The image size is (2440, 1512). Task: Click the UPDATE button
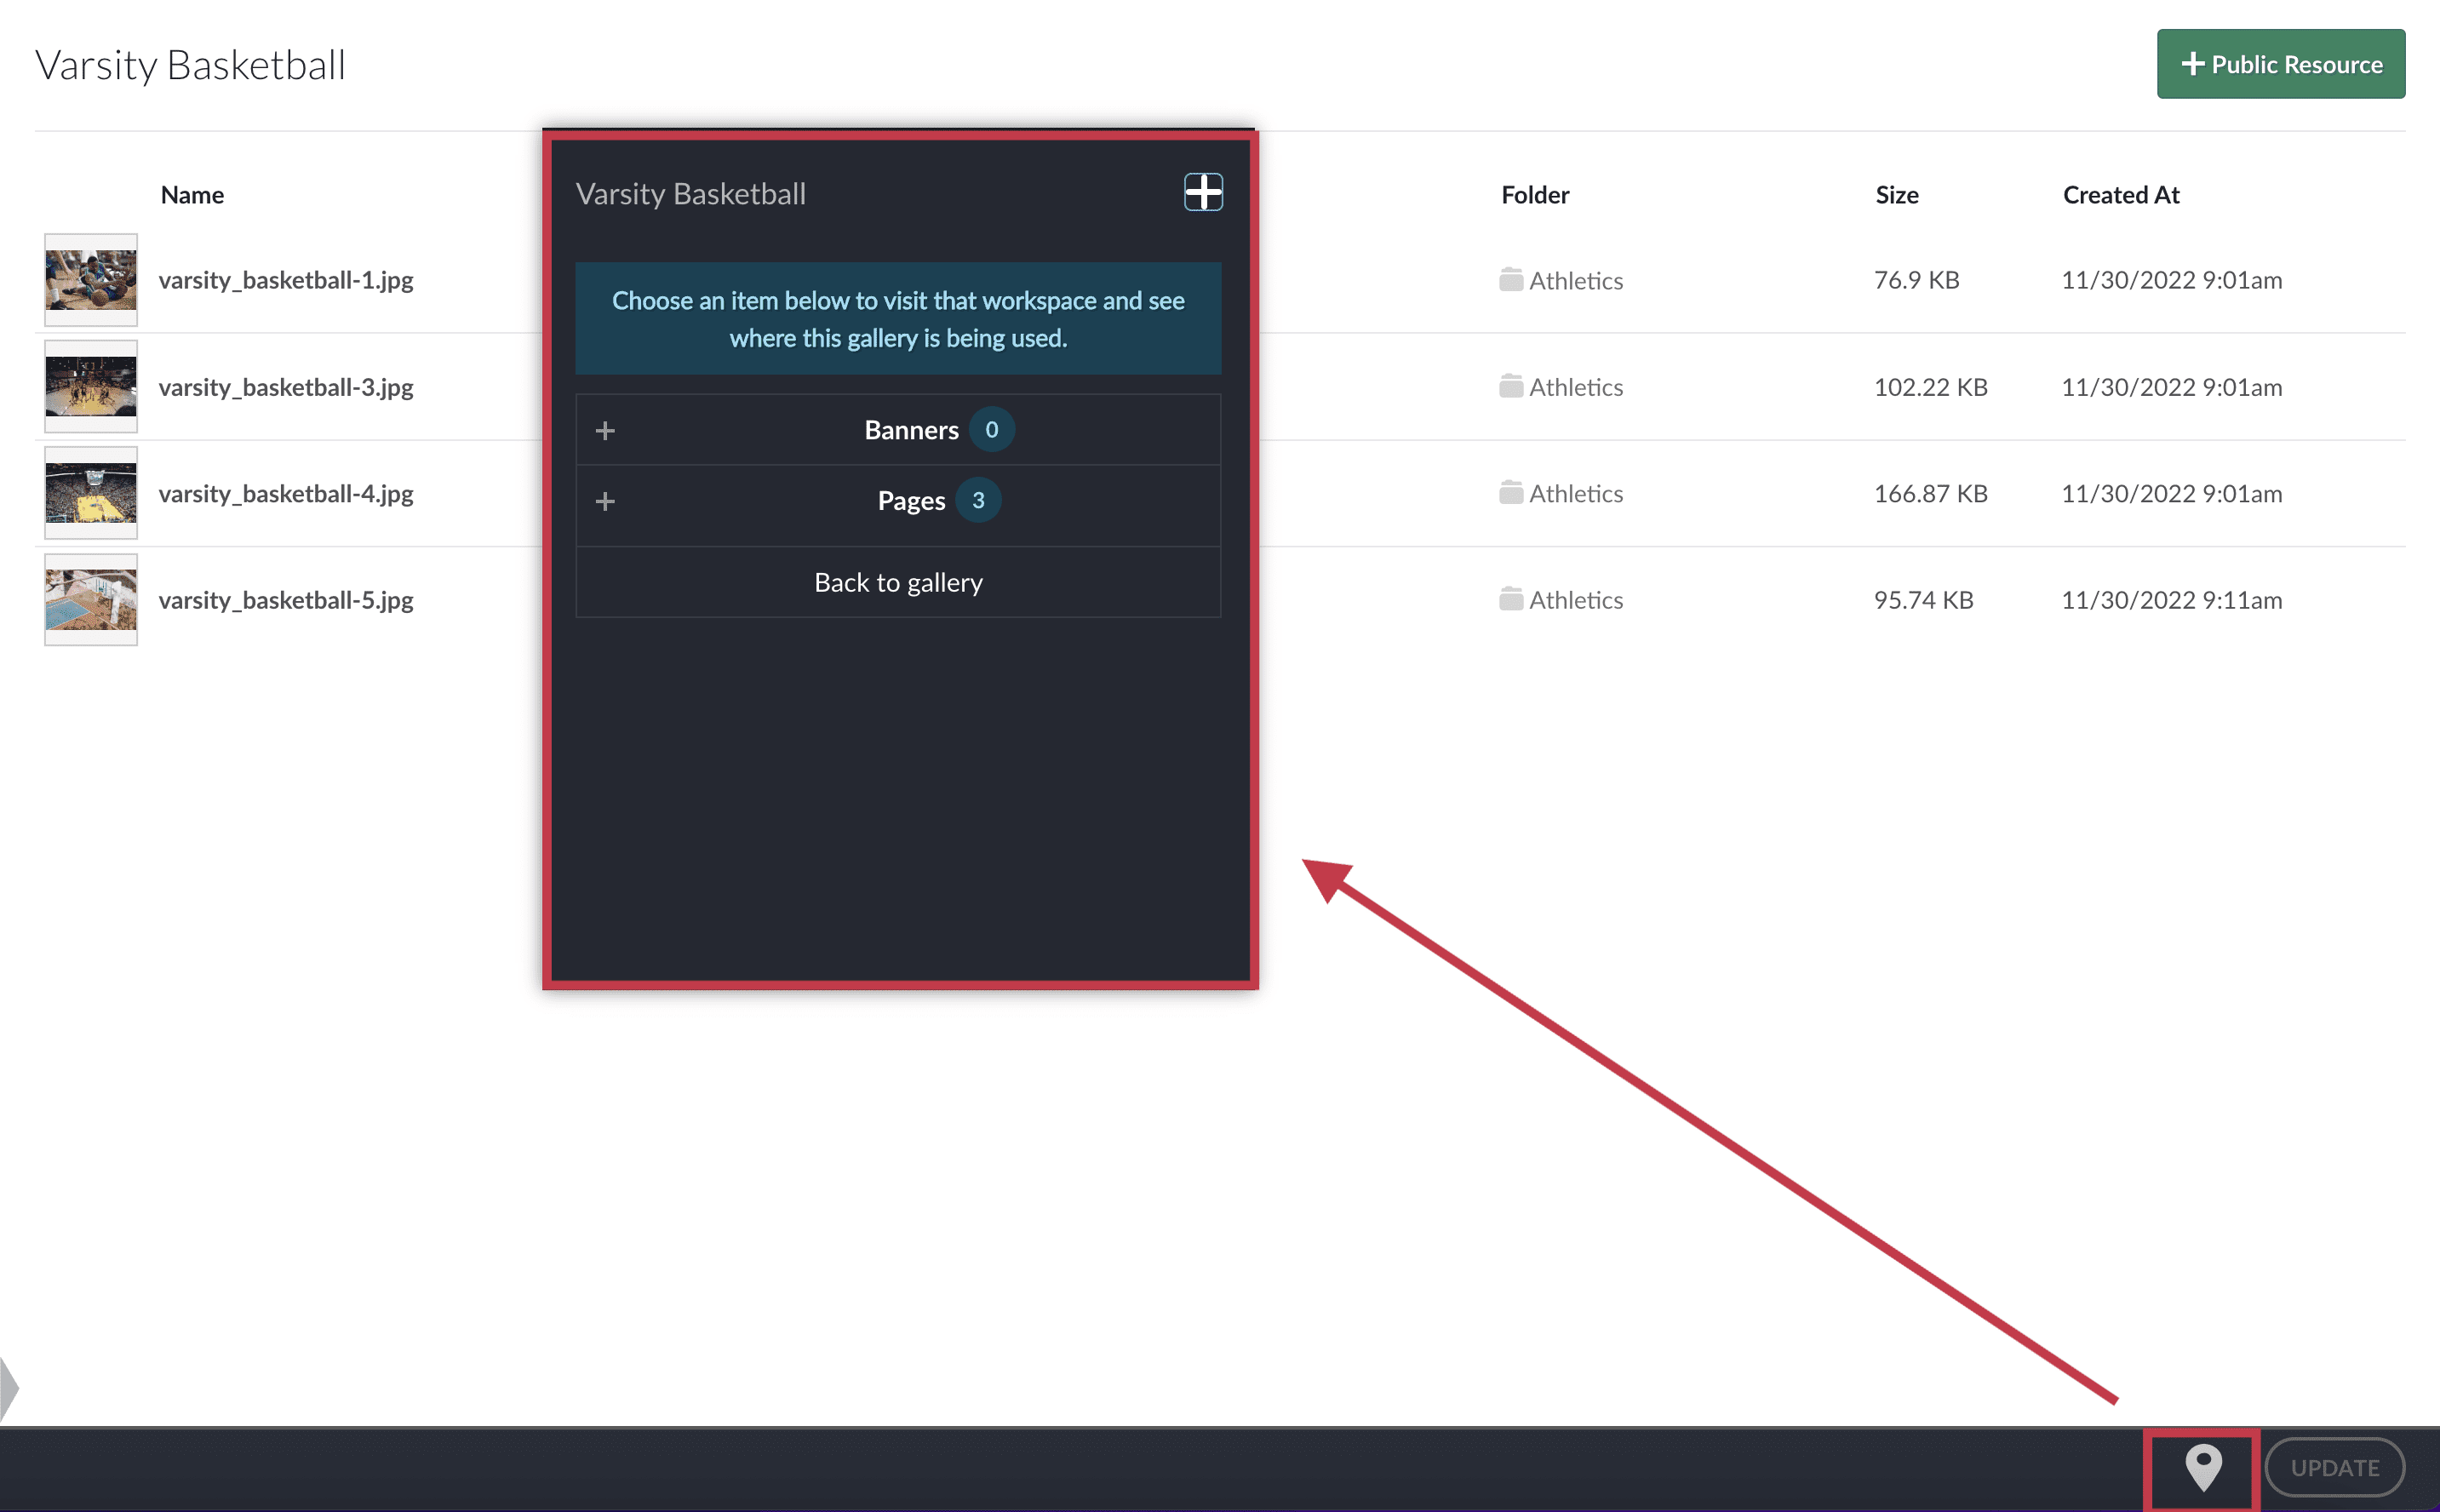coord(2334,1468)
